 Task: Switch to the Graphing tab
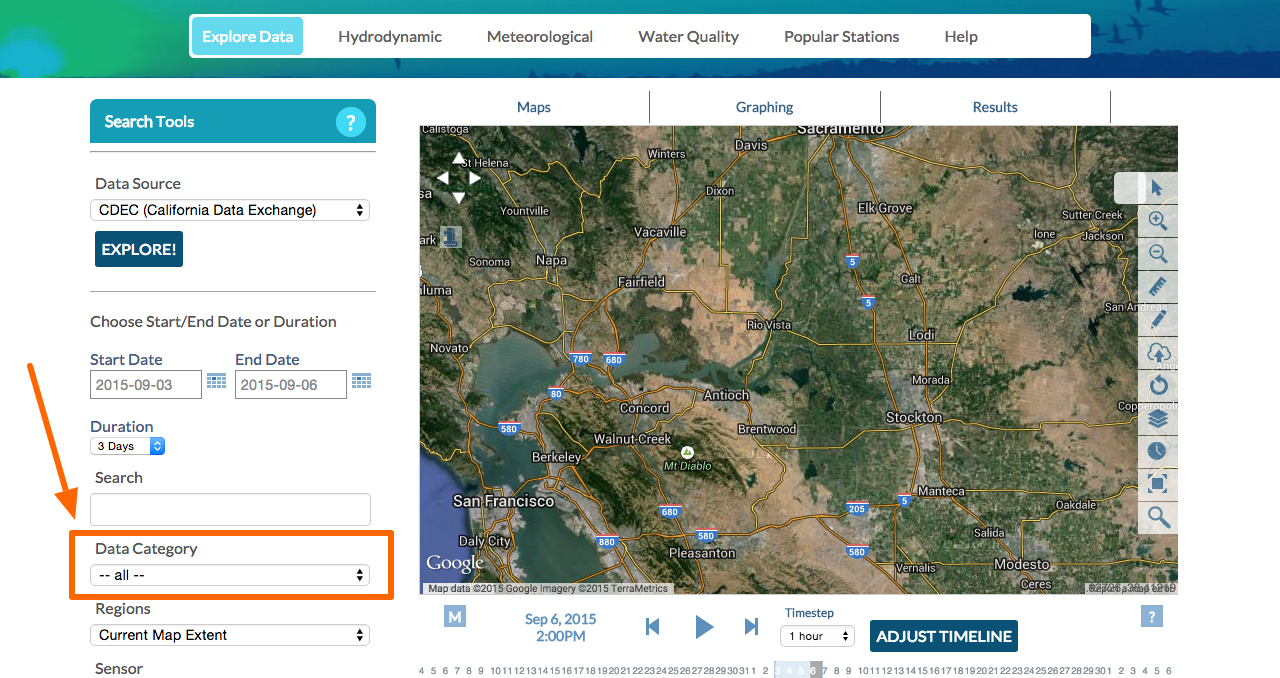coord(764,107)
